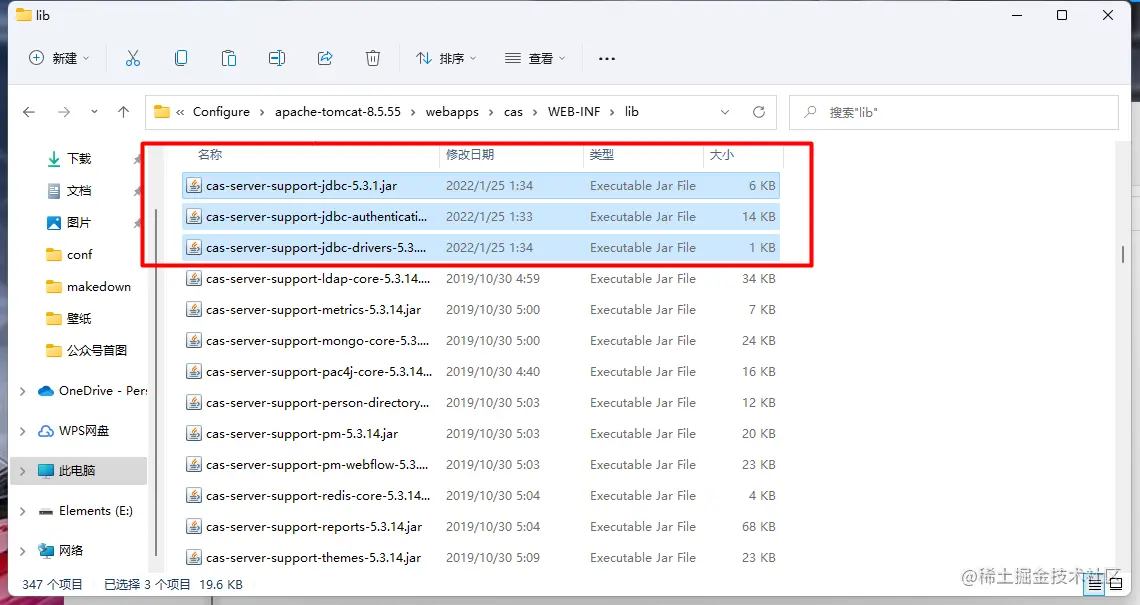1140x605 pixels.
Task: Click jar icon of reports-5.3.14.jar row
Action: [194, 527]
